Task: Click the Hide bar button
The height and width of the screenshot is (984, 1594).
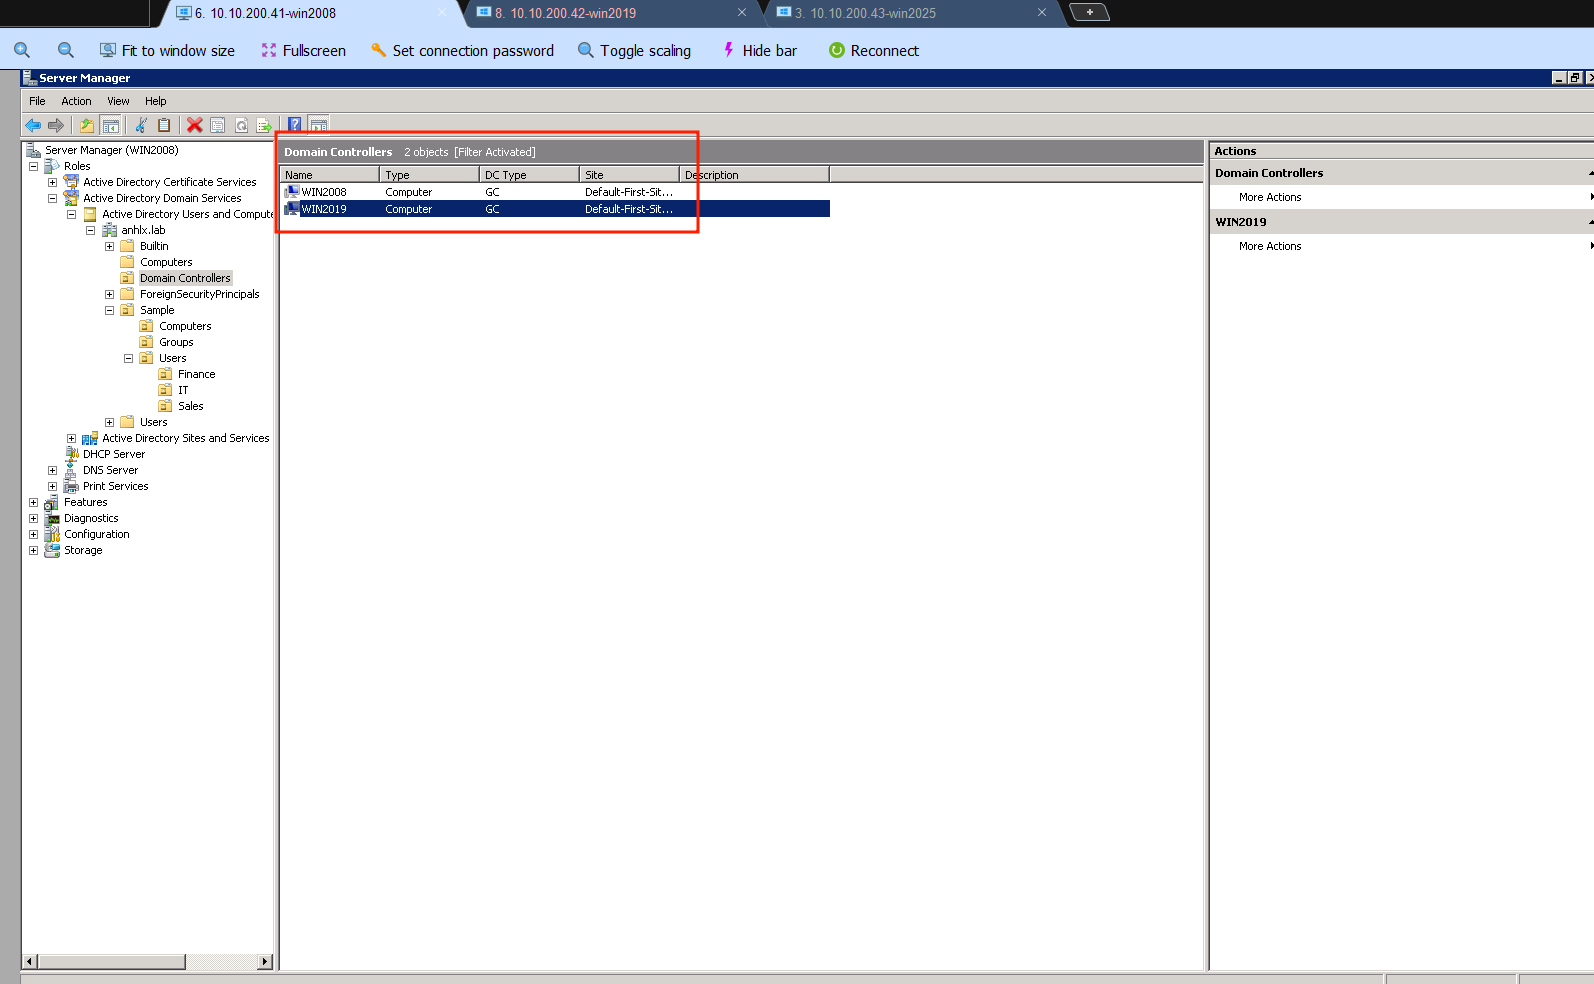Action: pos(759,50)
